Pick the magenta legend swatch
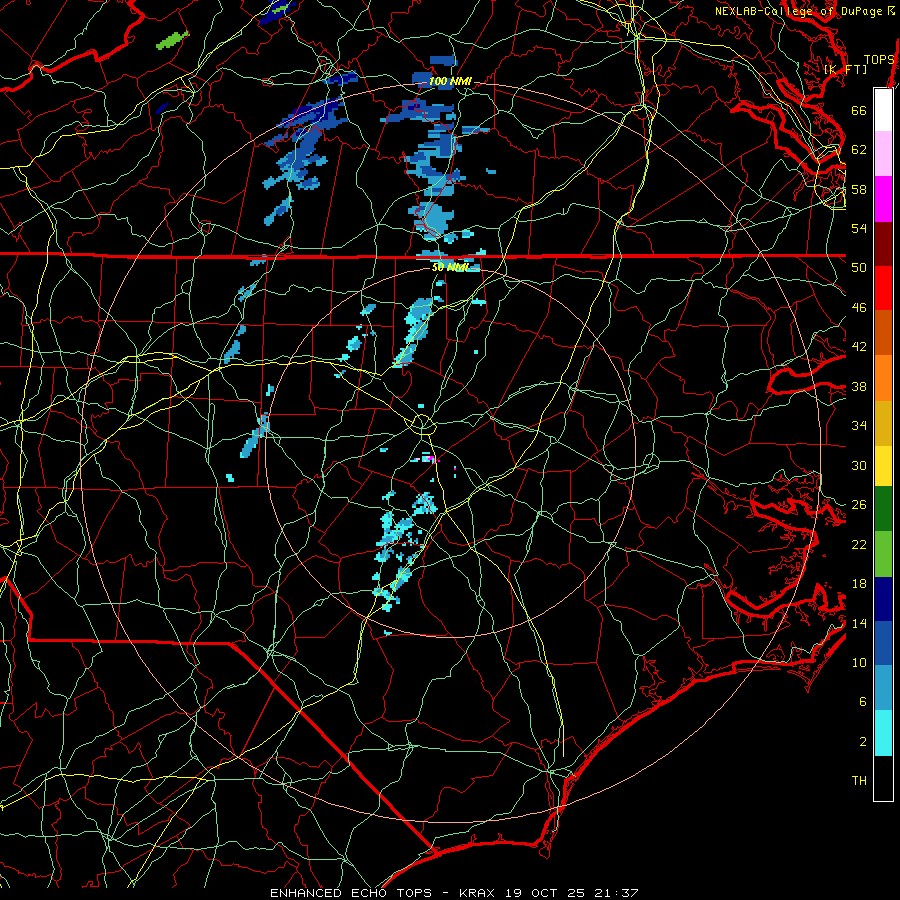Image resolution: width=900 pixels, height=900 pixels. pyautogui.click(x=883, y=199)
